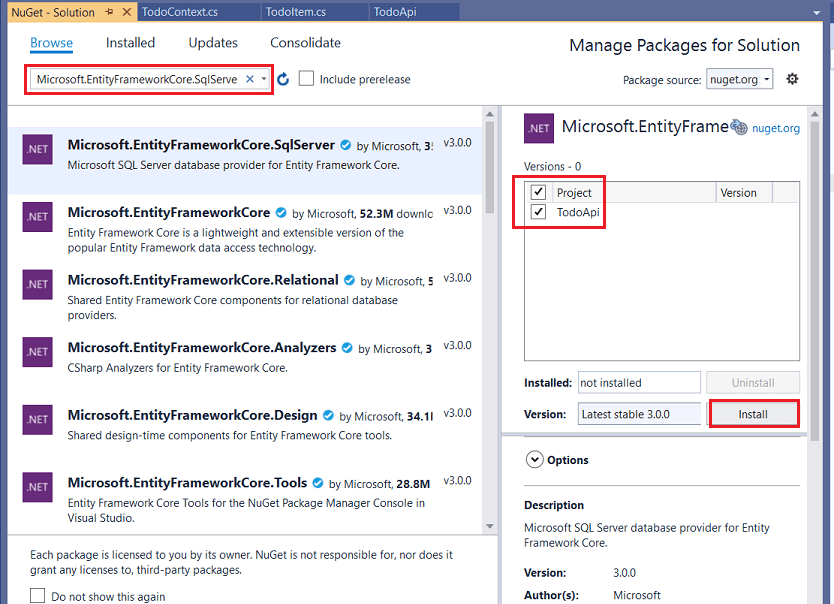The image size is (834, 604).
Task: Click the .NET logo on EntityFrameworkCore.Tools
Action: 37,488
